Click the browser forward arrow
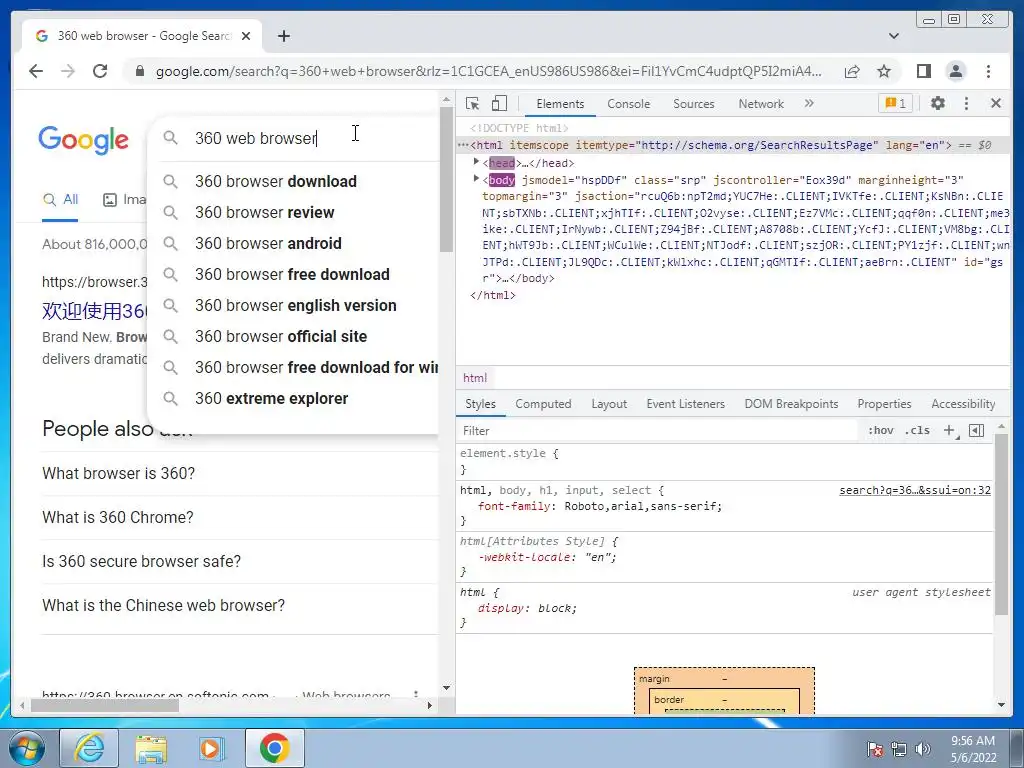Screen dimensions: 1024x768 pyautogui.click(x=68, y=71)
